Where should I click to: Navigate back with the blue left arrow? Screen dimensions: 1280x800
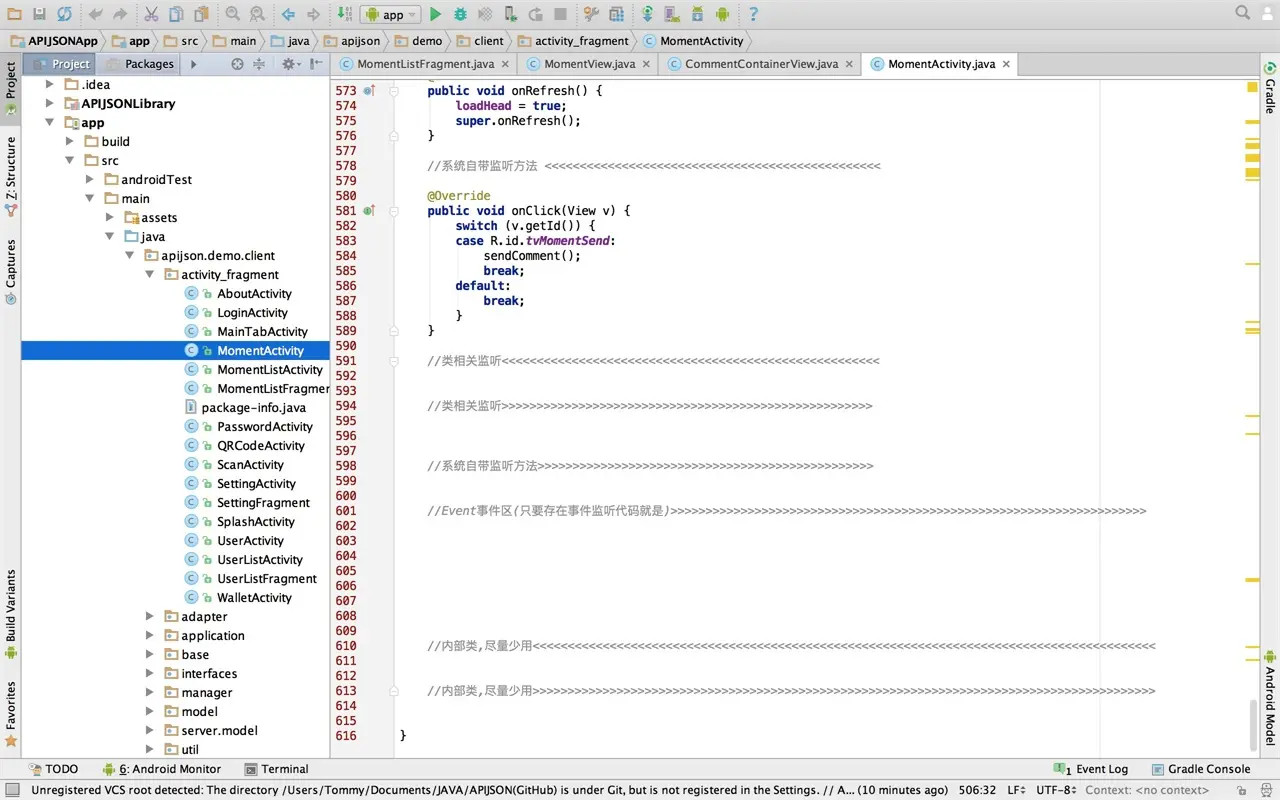[x=288, y=14]
